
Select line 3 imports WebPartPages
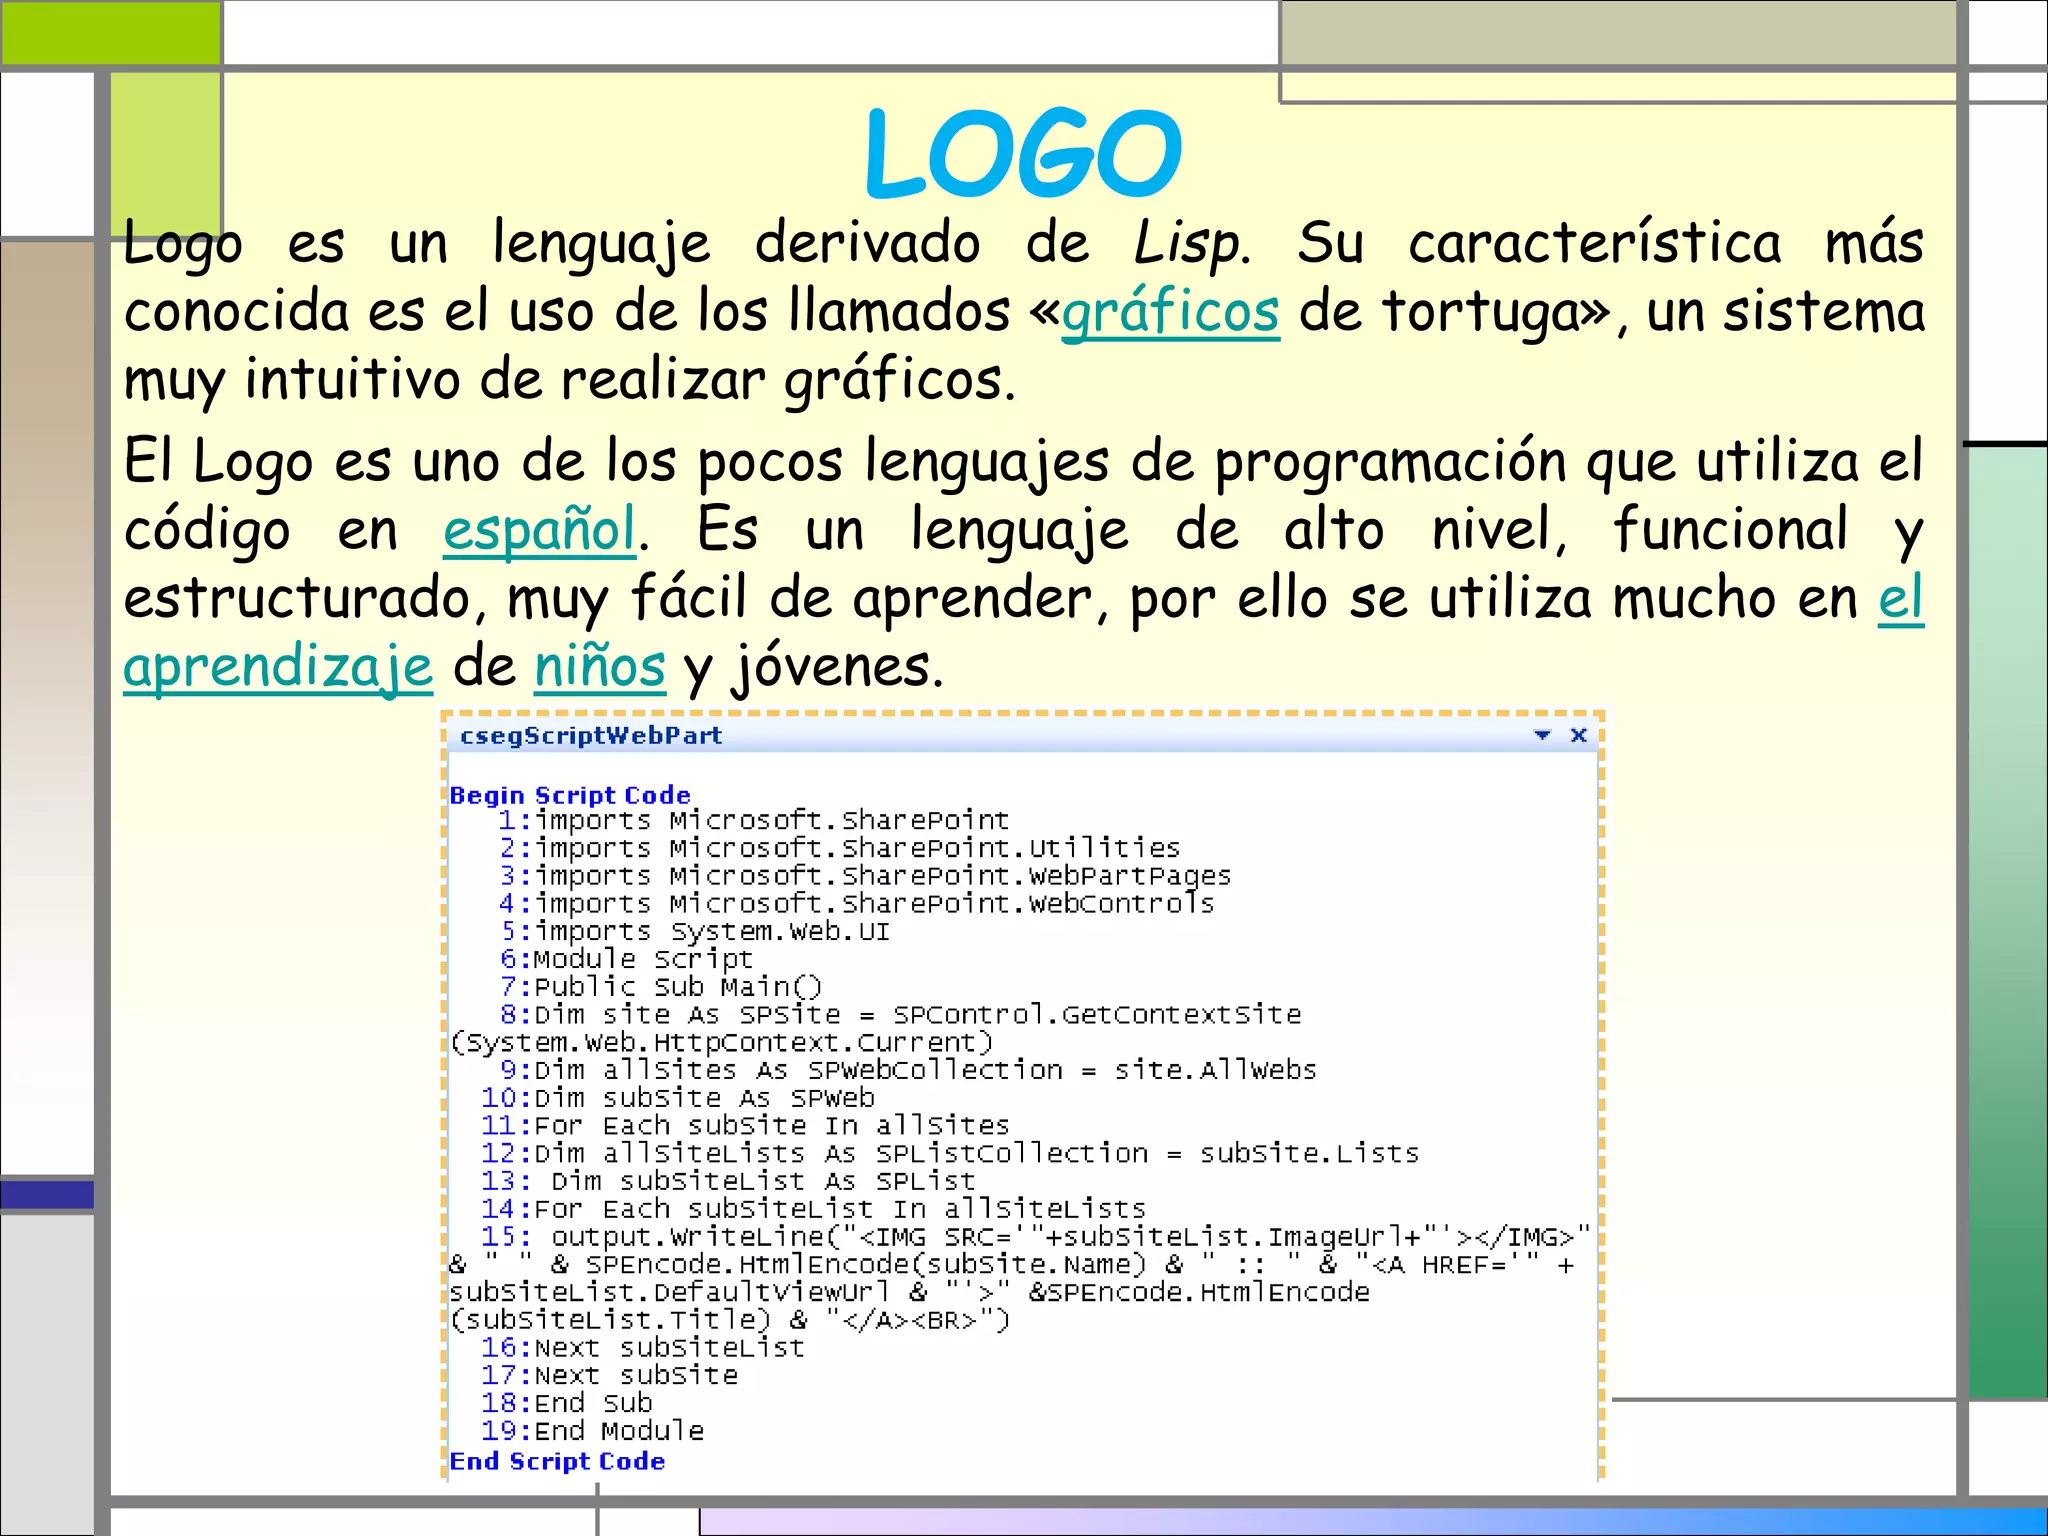865,877
